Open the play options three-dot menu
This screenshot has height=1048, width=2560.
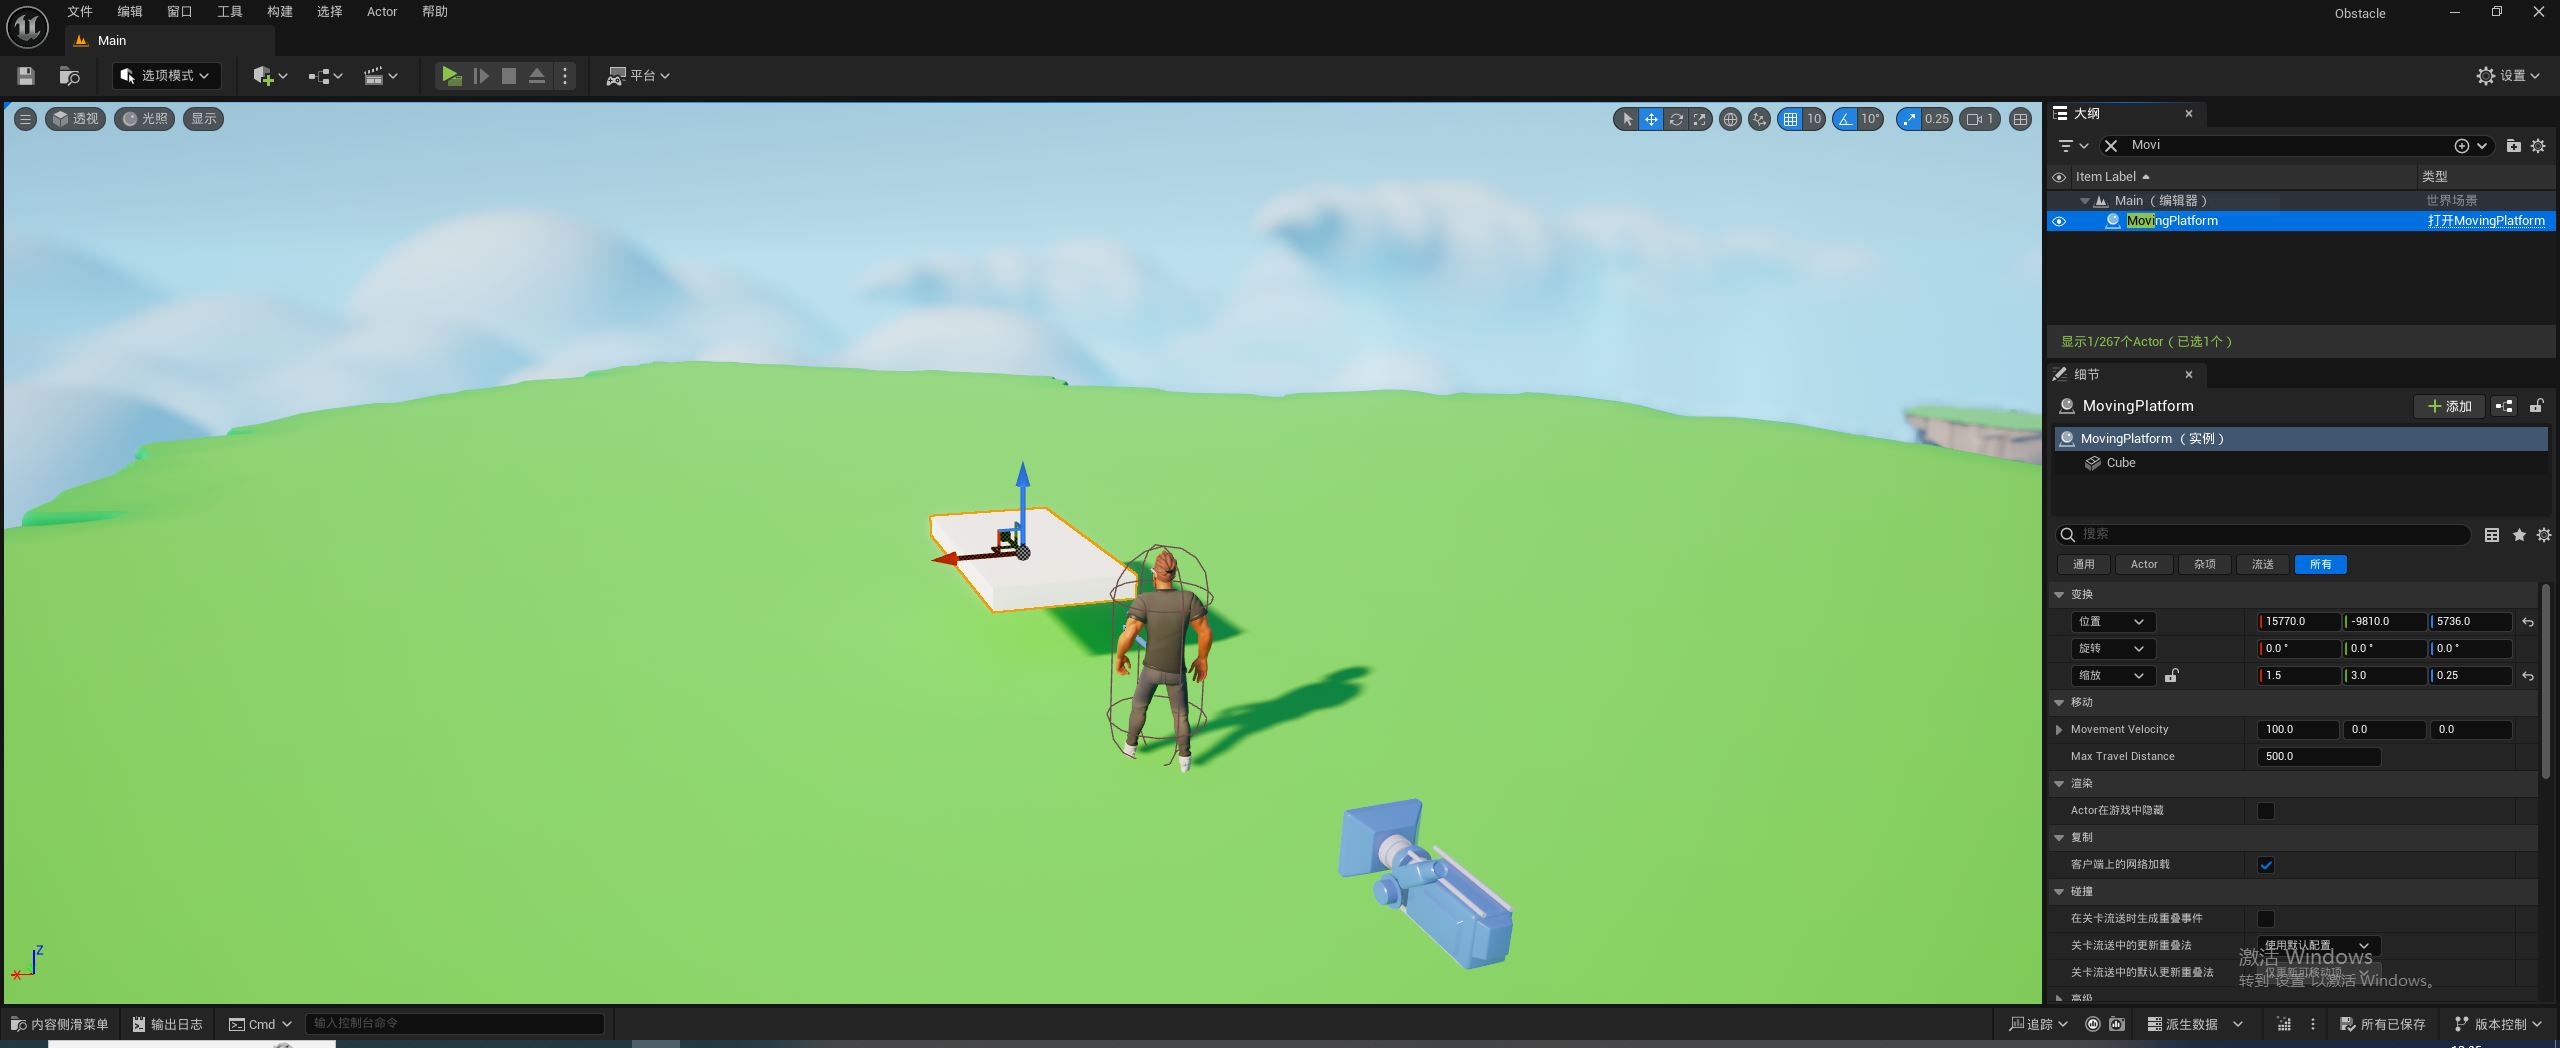pos(565,76)
